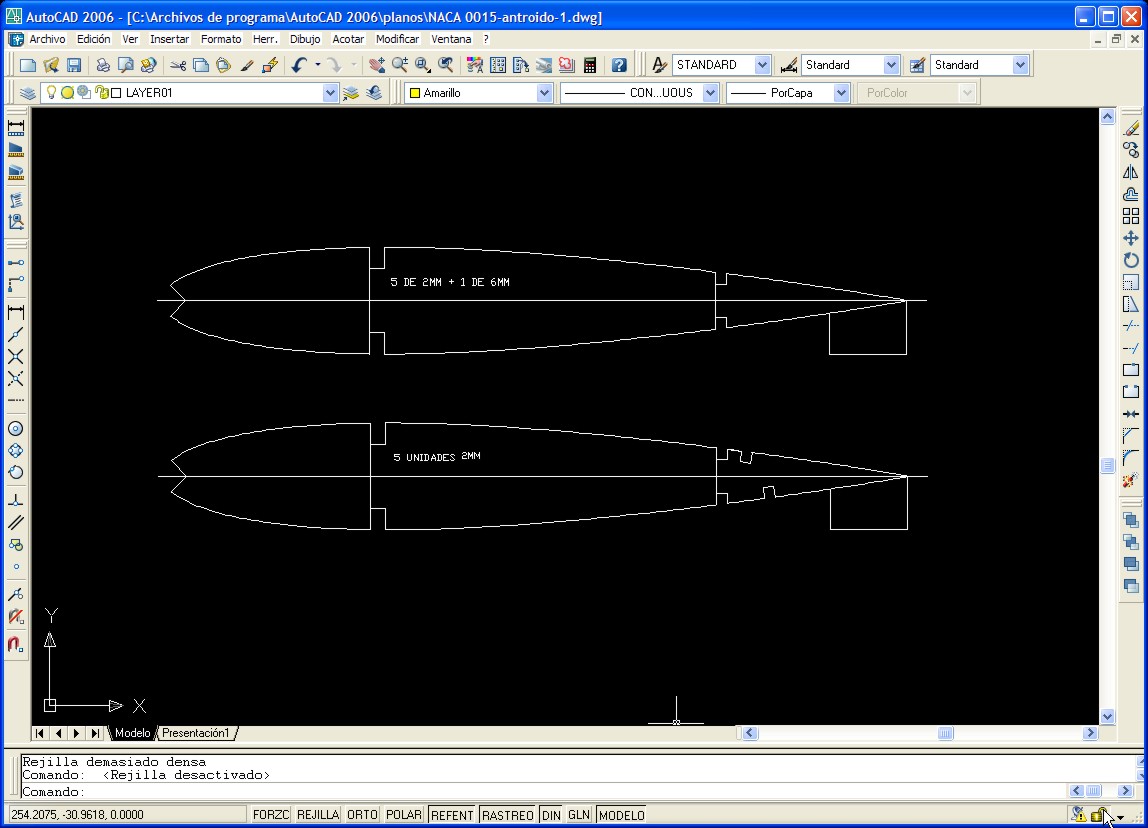Select the Offset tool
Image resolution: width=1148 pixels, height=828 pixels.
[x=1131, y=194]
